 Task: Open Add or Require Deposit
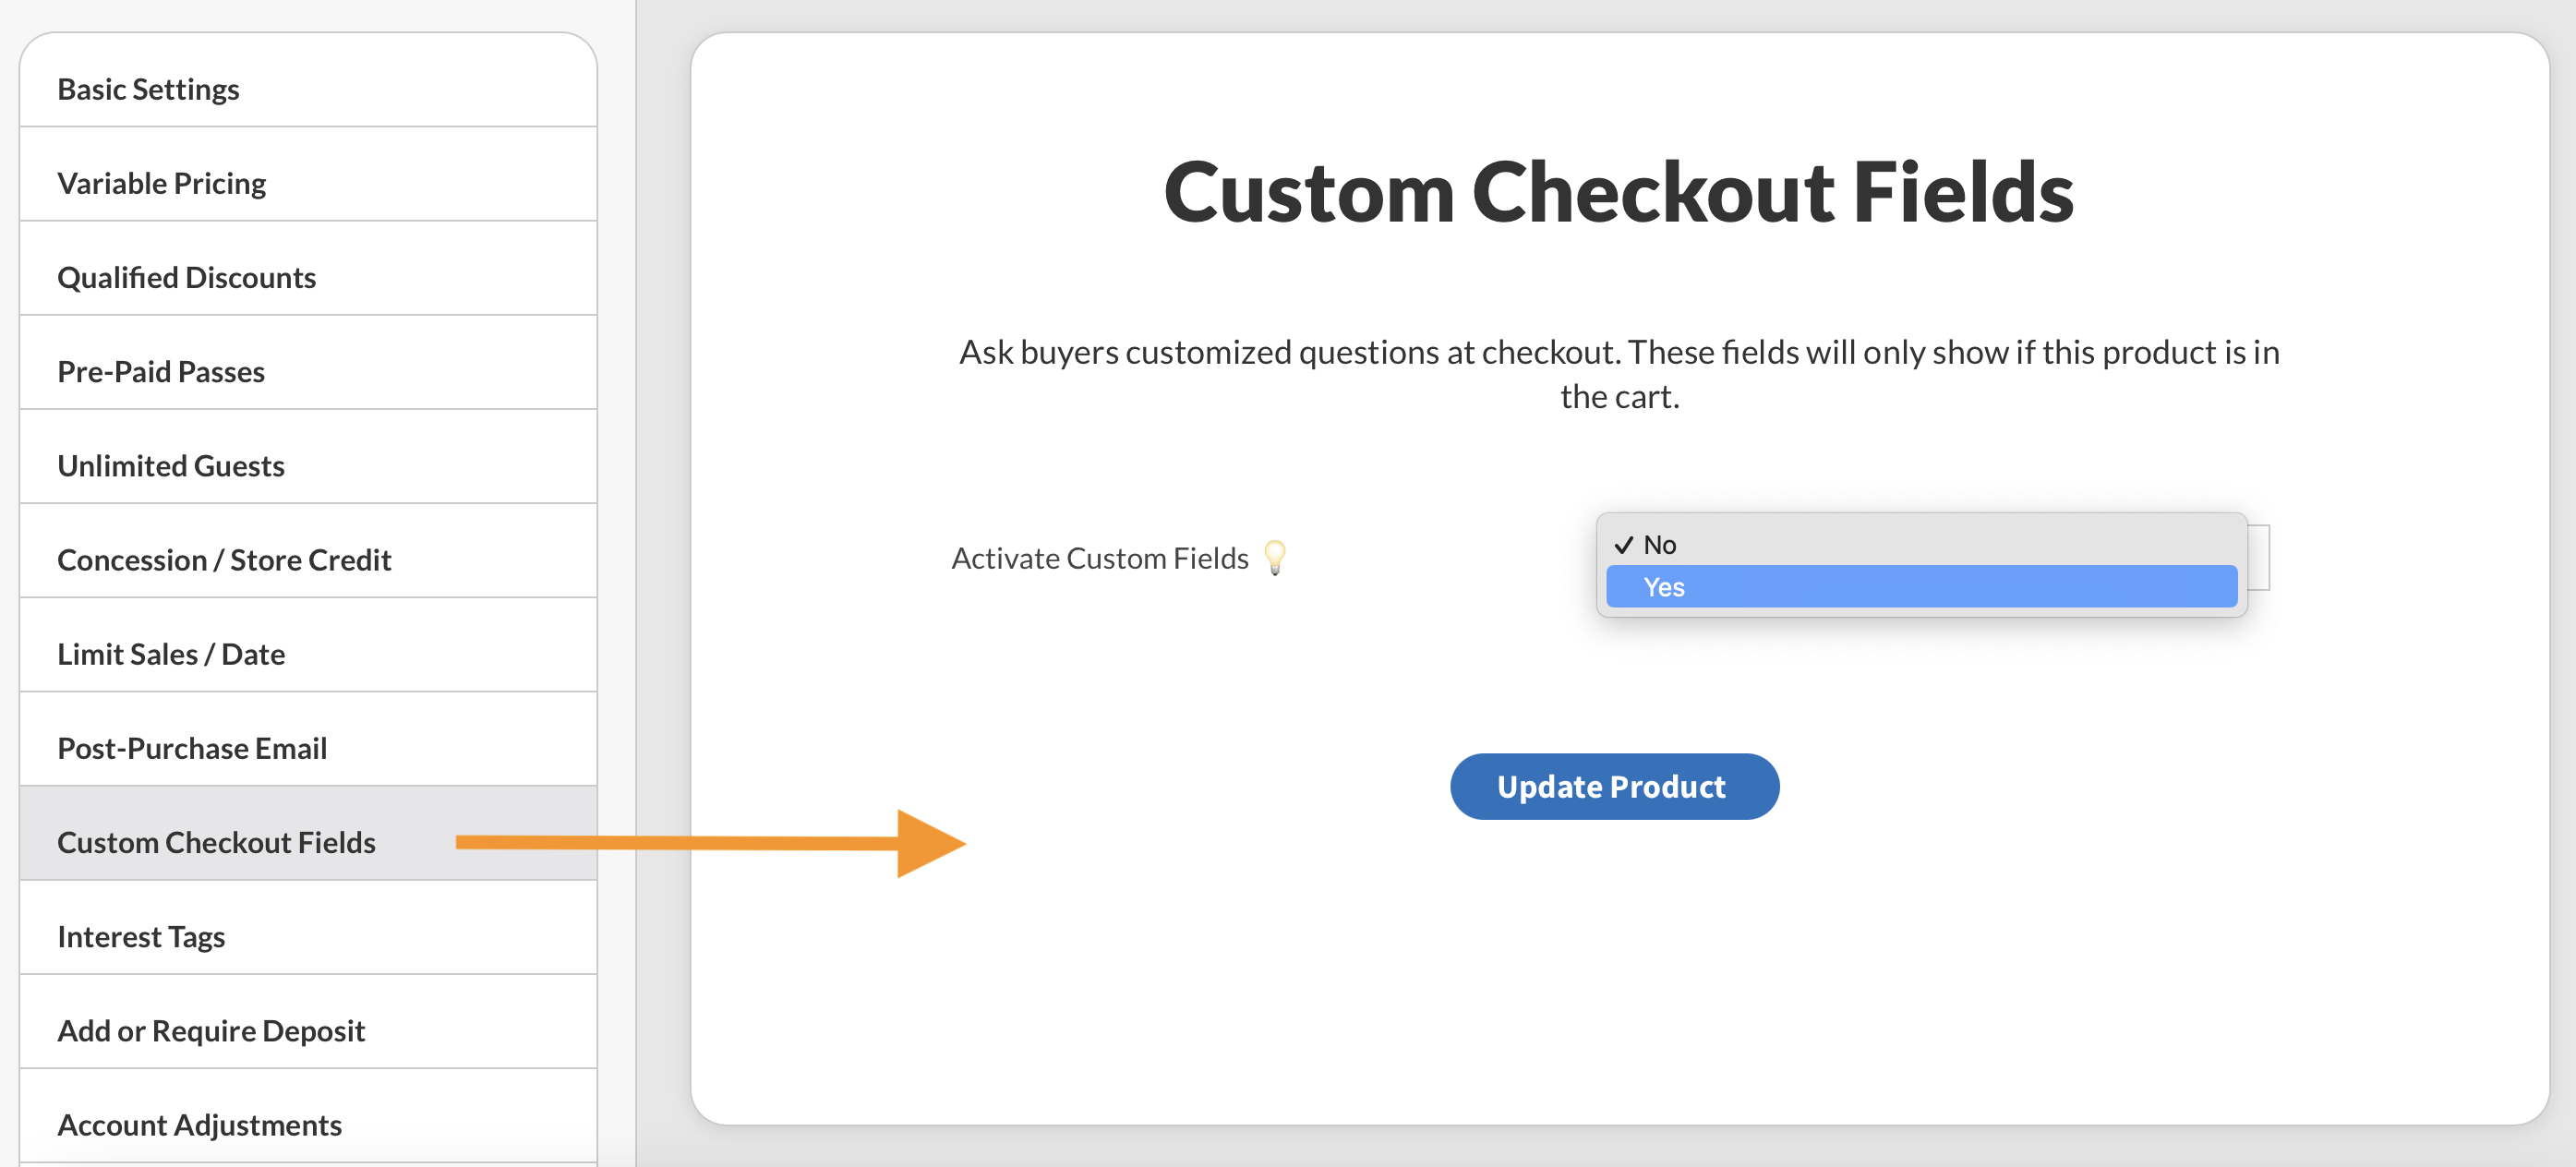pyautogui.click(x=211, y=1030)
